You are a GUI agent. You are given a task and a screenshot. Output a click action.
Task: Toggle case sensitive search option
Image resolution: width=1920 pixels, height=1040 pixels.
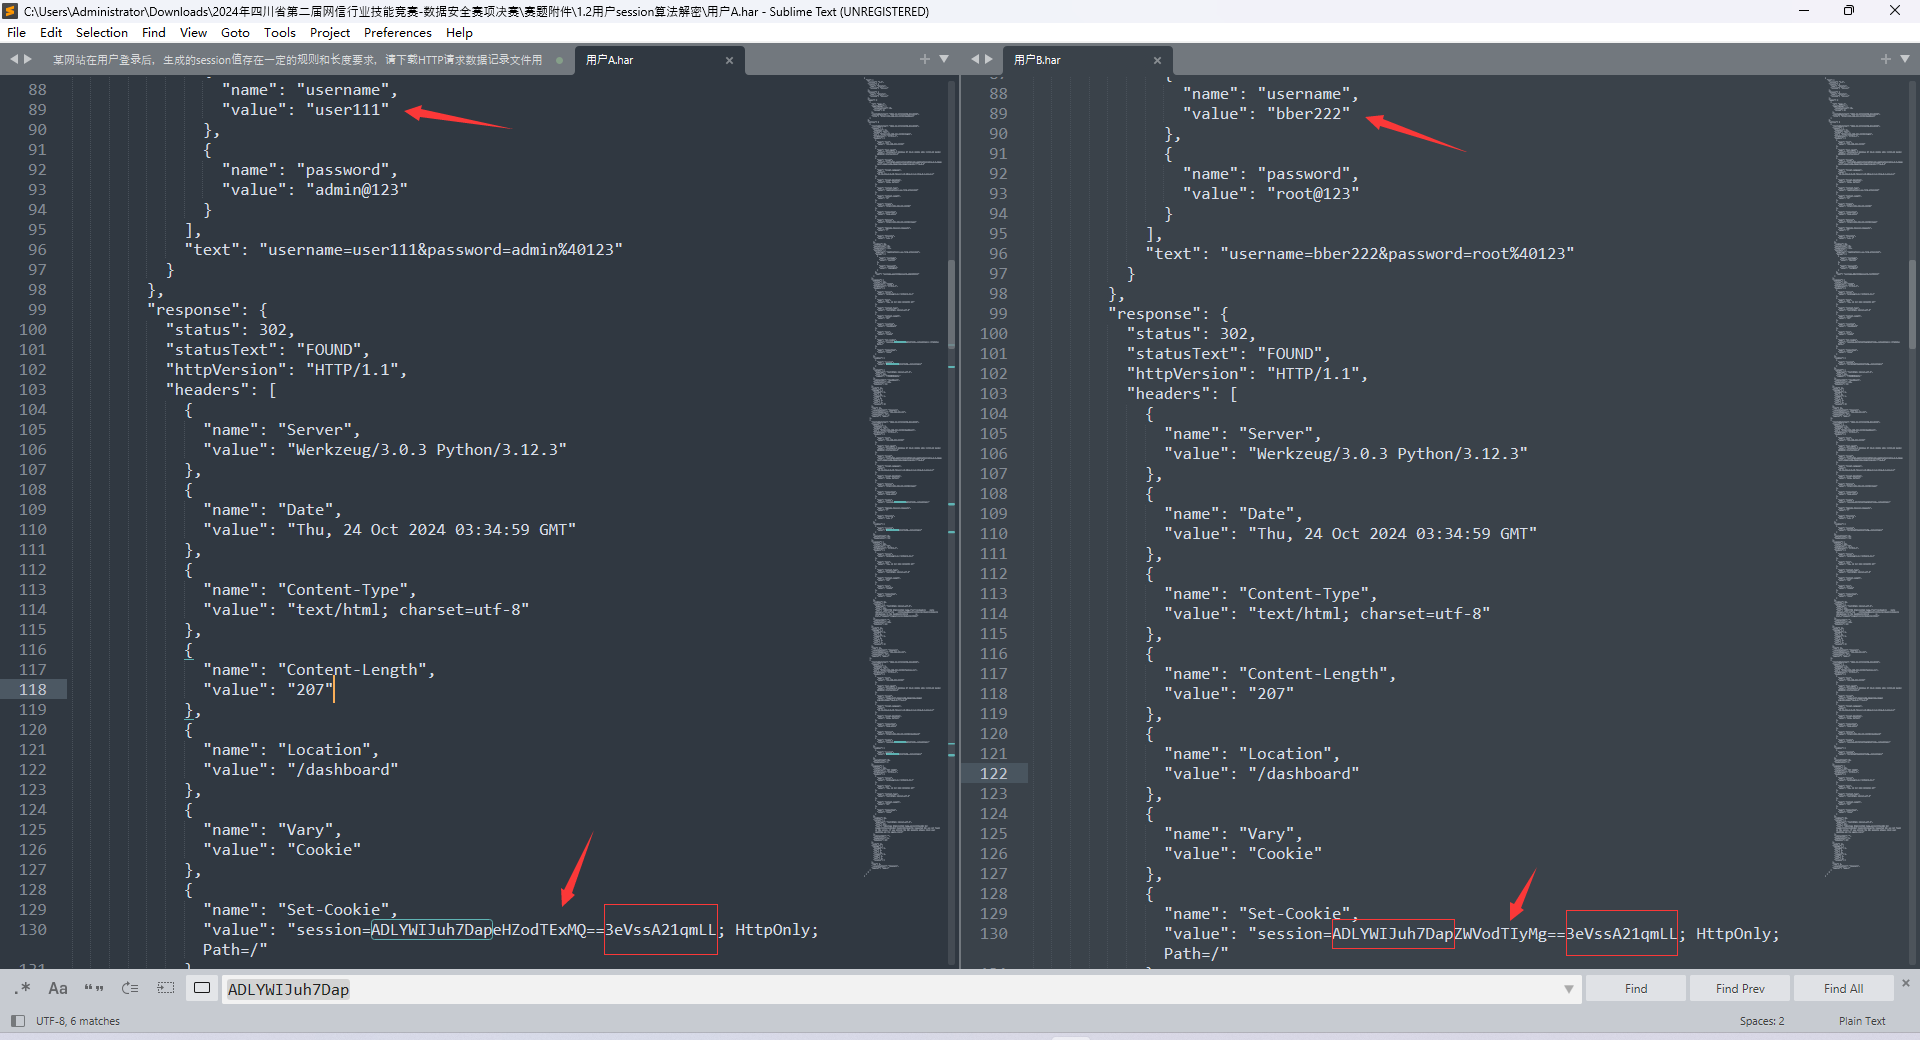point(58,988)
